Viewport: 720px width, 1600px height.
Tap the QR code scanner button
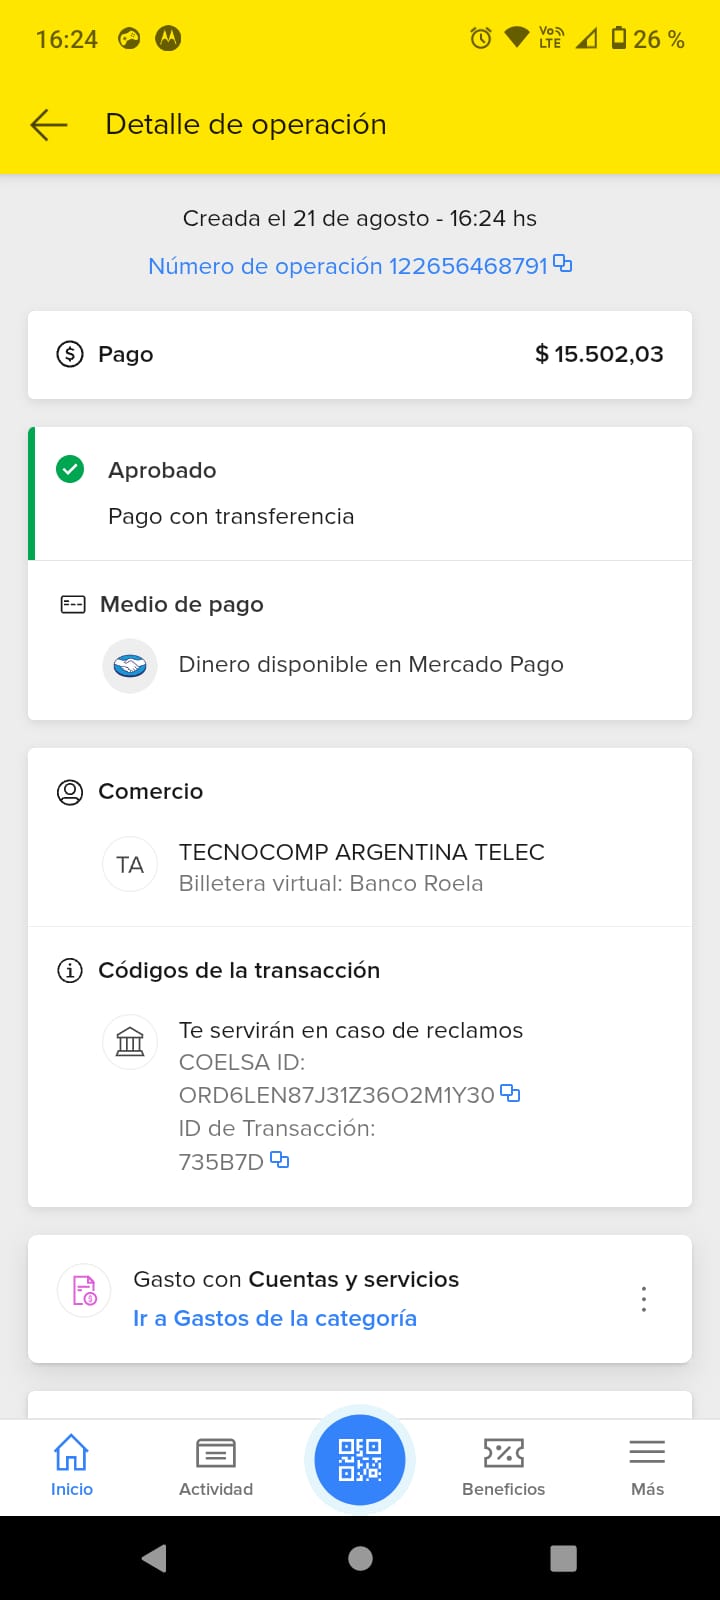[360, 1460]
